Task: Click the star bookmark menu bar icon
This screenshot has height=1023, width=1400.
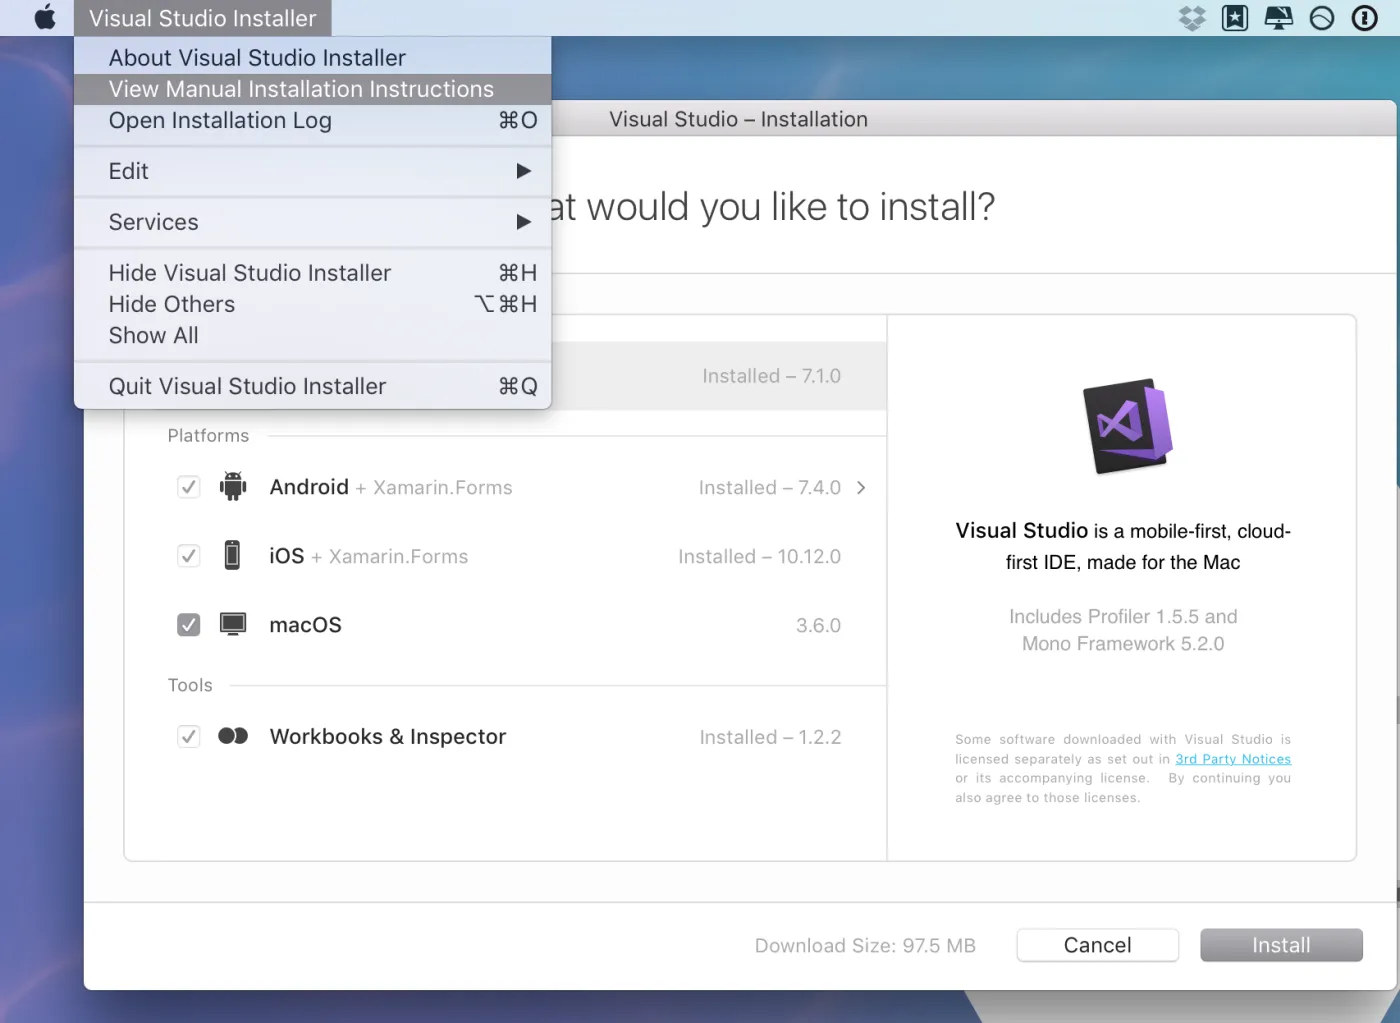Action: [1235, 18]
